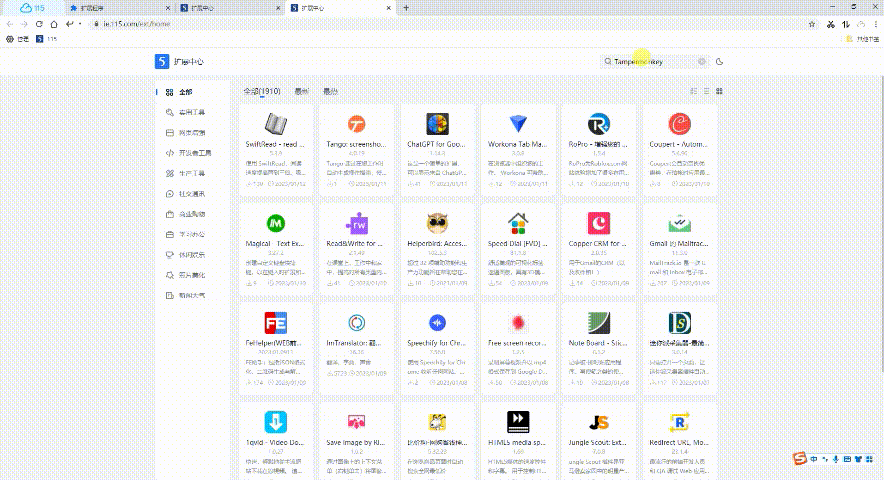Select the 全部 (1910) tab
Image resolution: width=884 pixels, height=480 pixels.
[262, 91]
